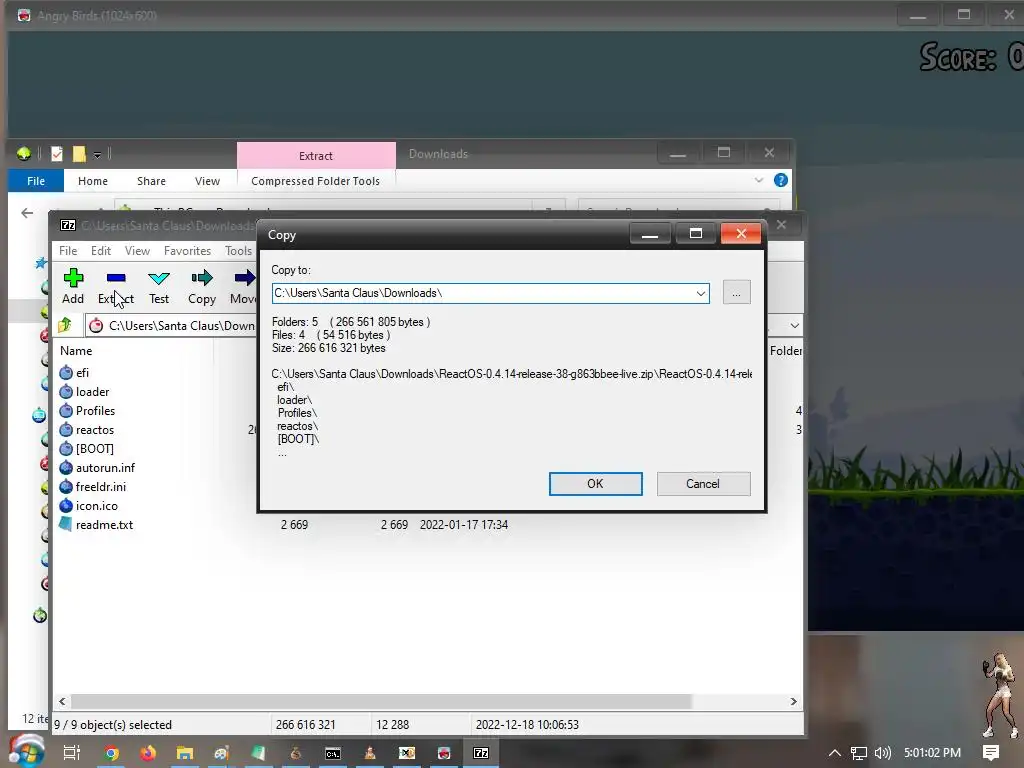Click the '9 / 9 object(s) selected' status
Image resolution: width=1024 pixels, height=768 pixels.
(113, 725)
